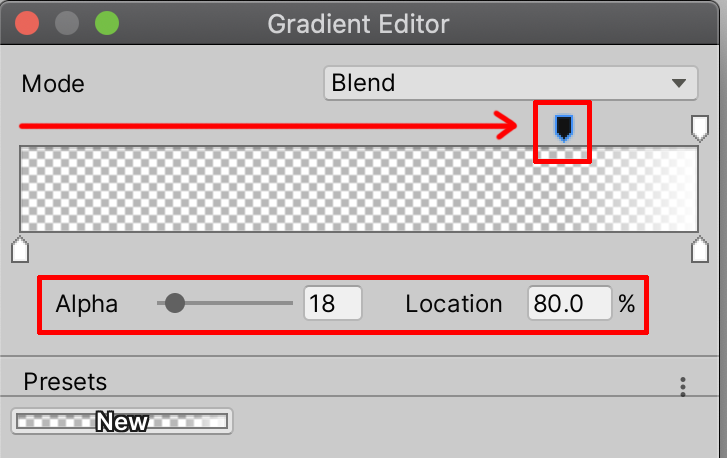
Task: Click the Mode dropdown arrow
Action: [x=679, y=83]
